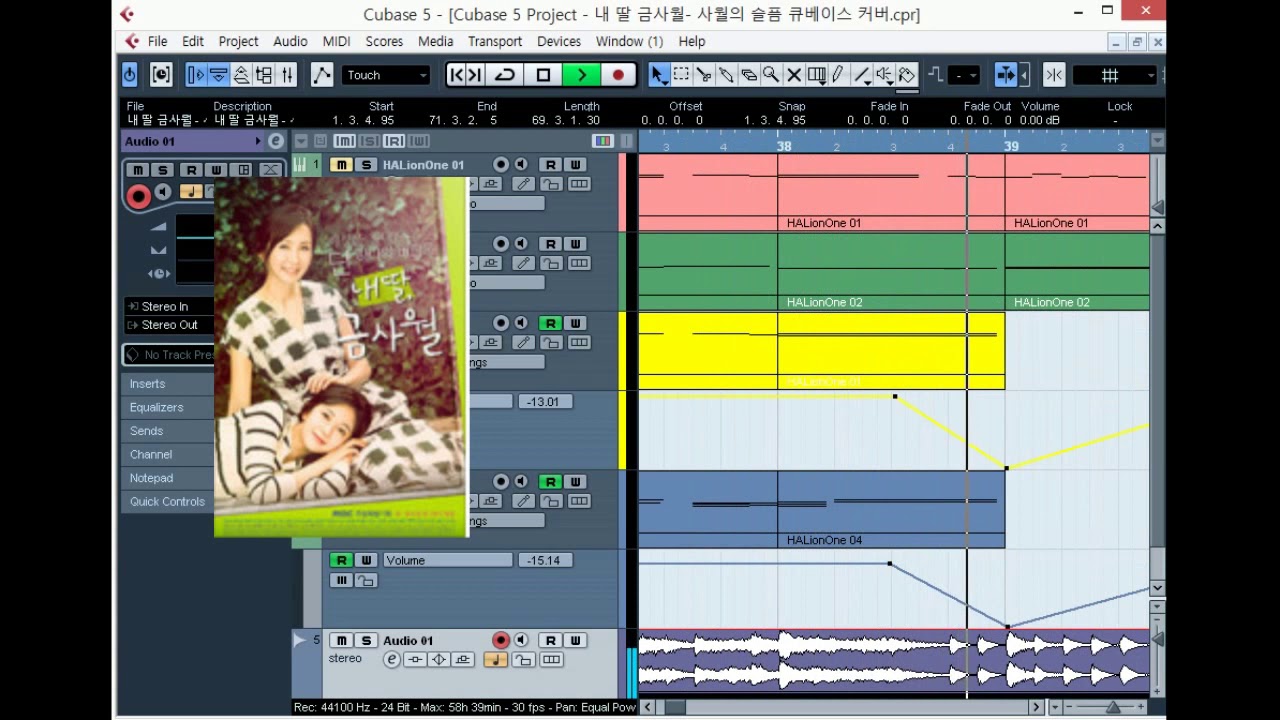Start playback with green Play
The image size is (1280, 720).
click(581, 75)
